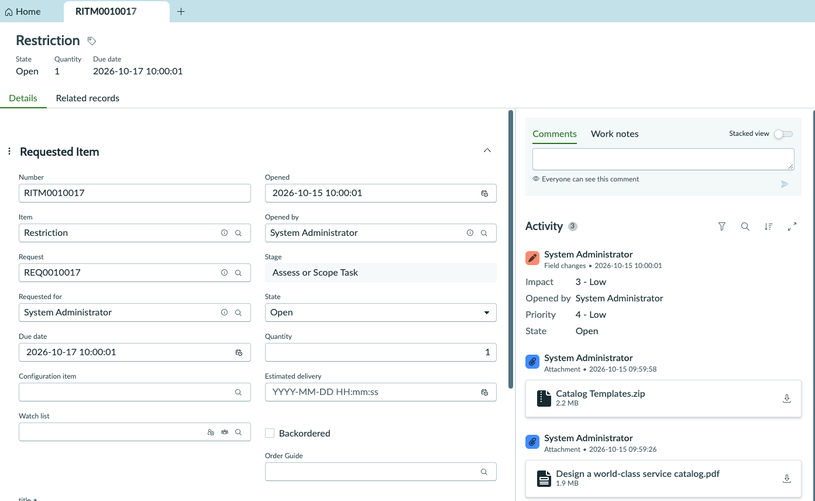815x501 pixels.
Task: Toggle the Stacked view switch
Action: point(783,134)
